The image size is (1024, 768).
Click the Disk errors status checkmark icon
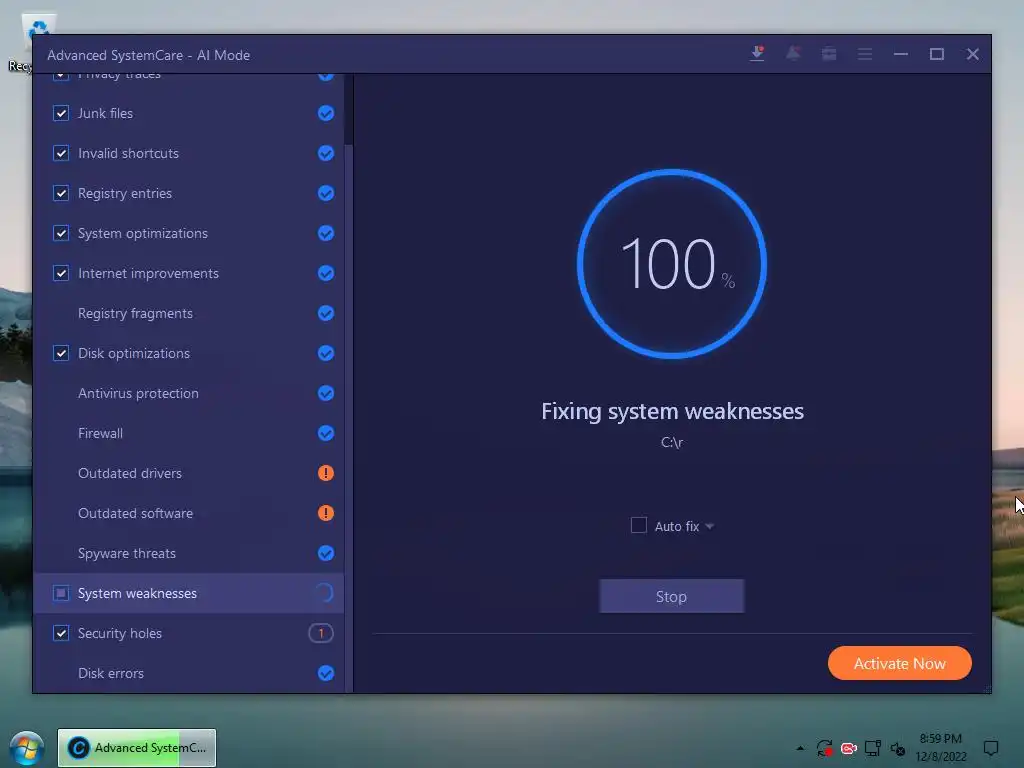point(326,673)
